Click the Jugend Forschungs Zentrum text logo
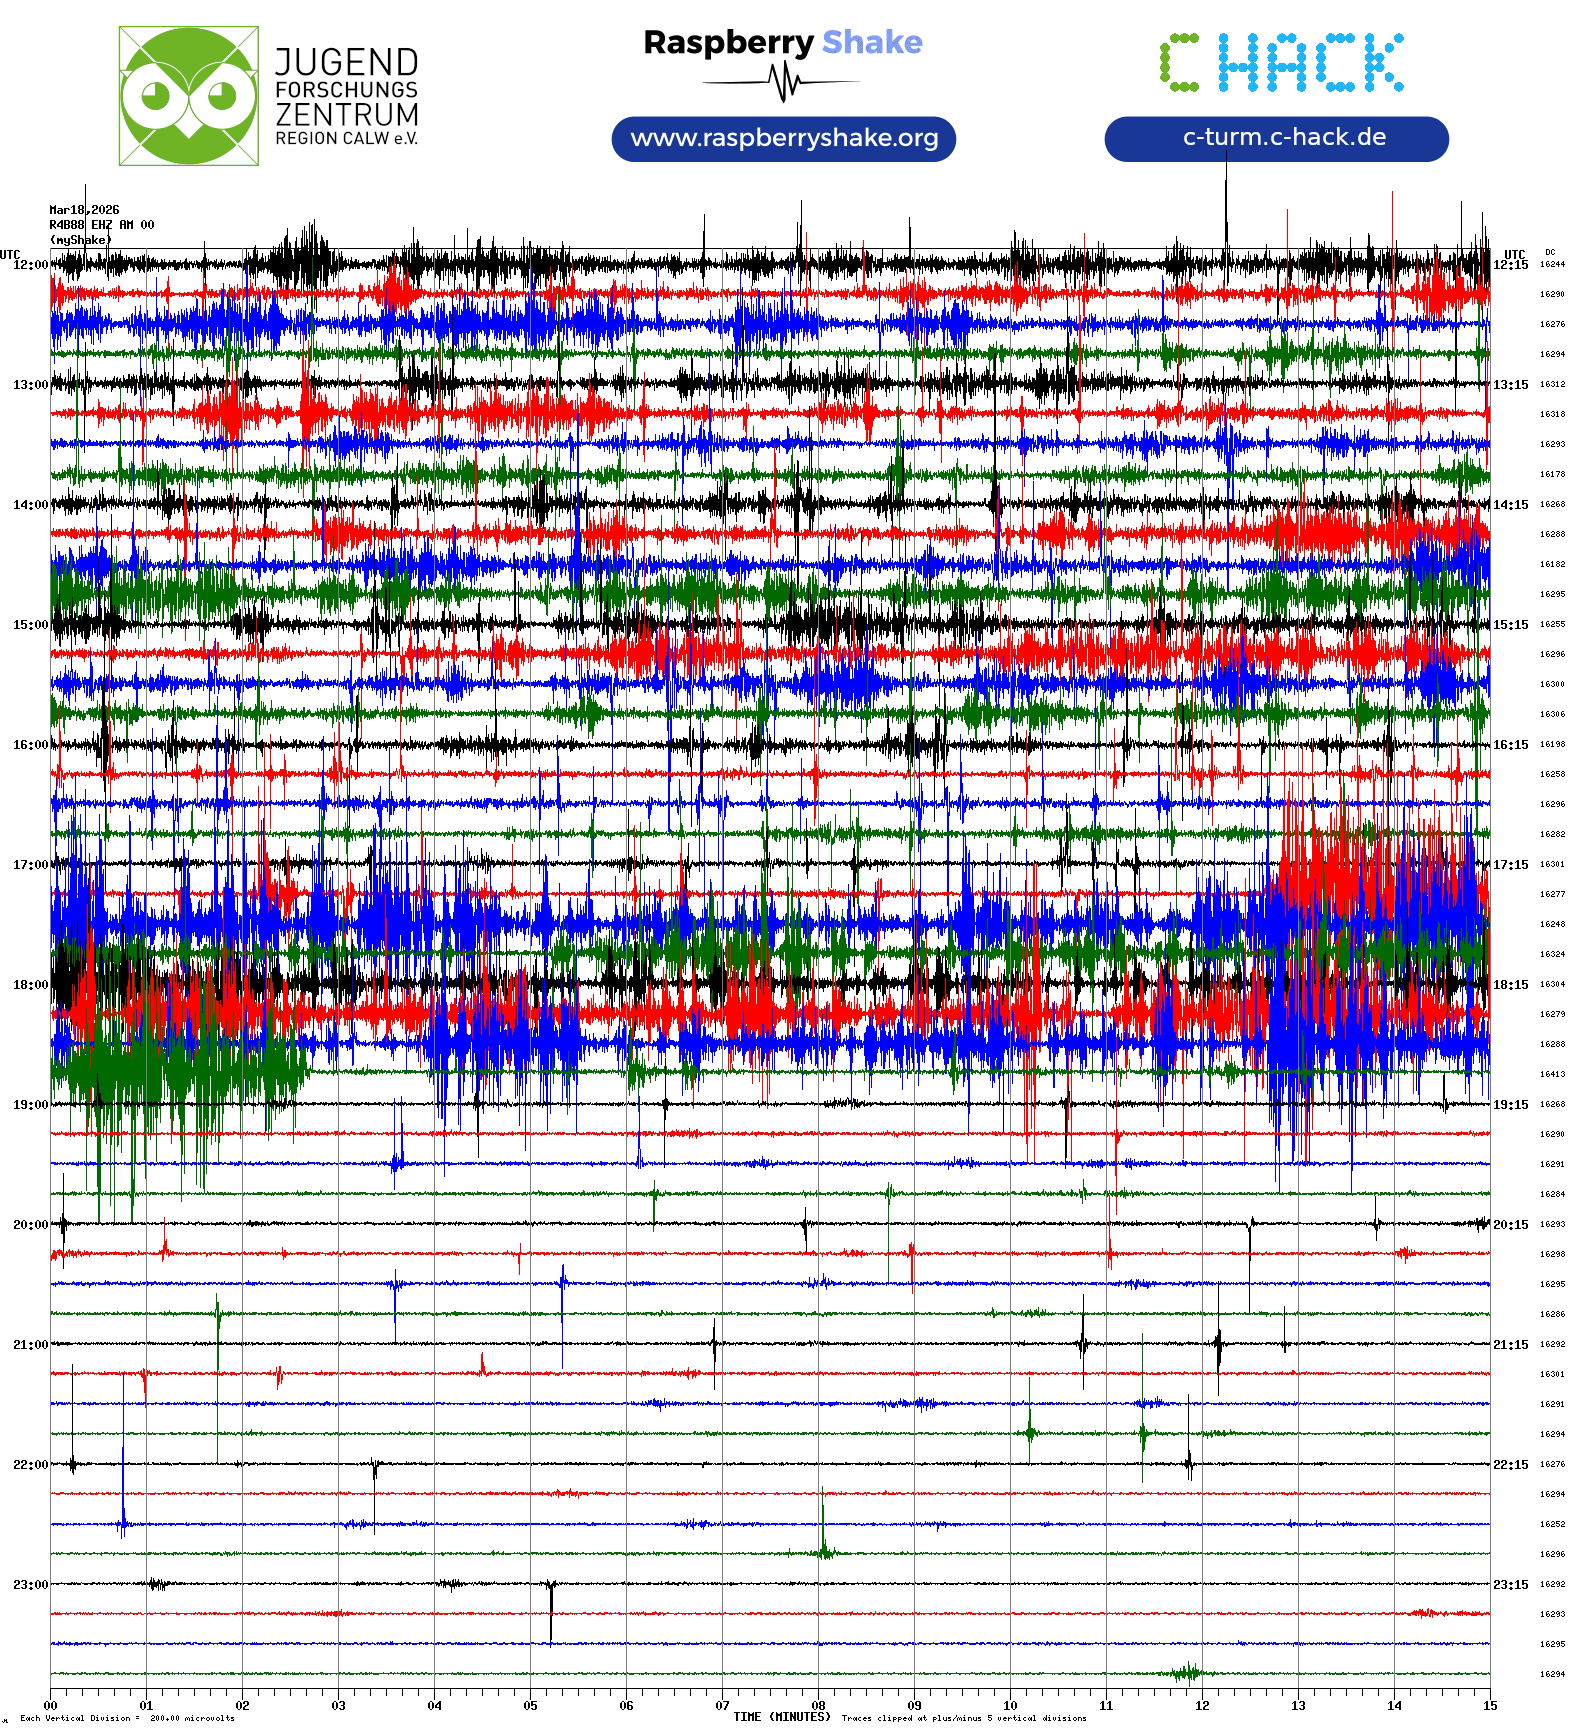 coord(346,96)
